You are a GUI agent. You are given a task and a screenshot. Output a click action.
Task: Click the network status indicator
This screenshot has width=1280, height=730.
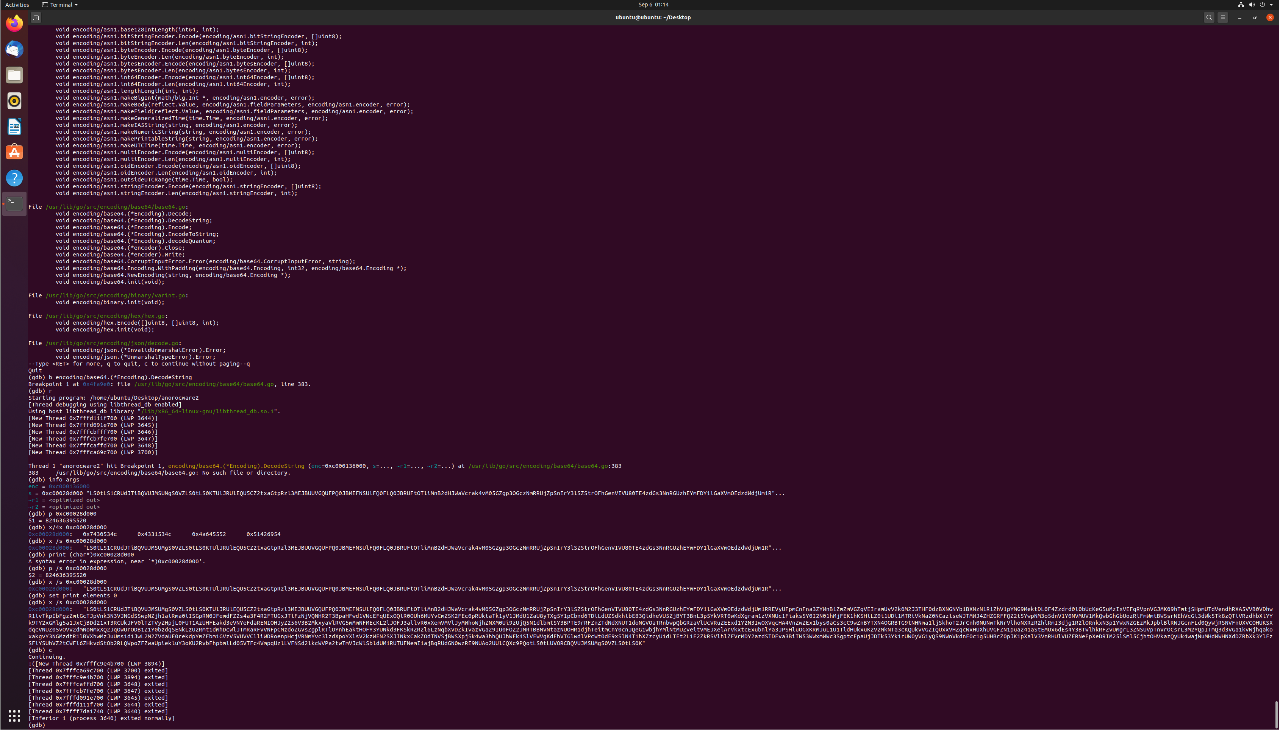pos(1240,4)
